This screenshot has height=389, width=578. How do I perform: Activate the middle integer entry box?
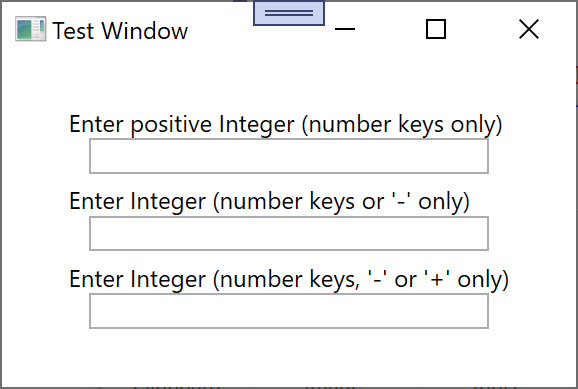coord(289,233)
